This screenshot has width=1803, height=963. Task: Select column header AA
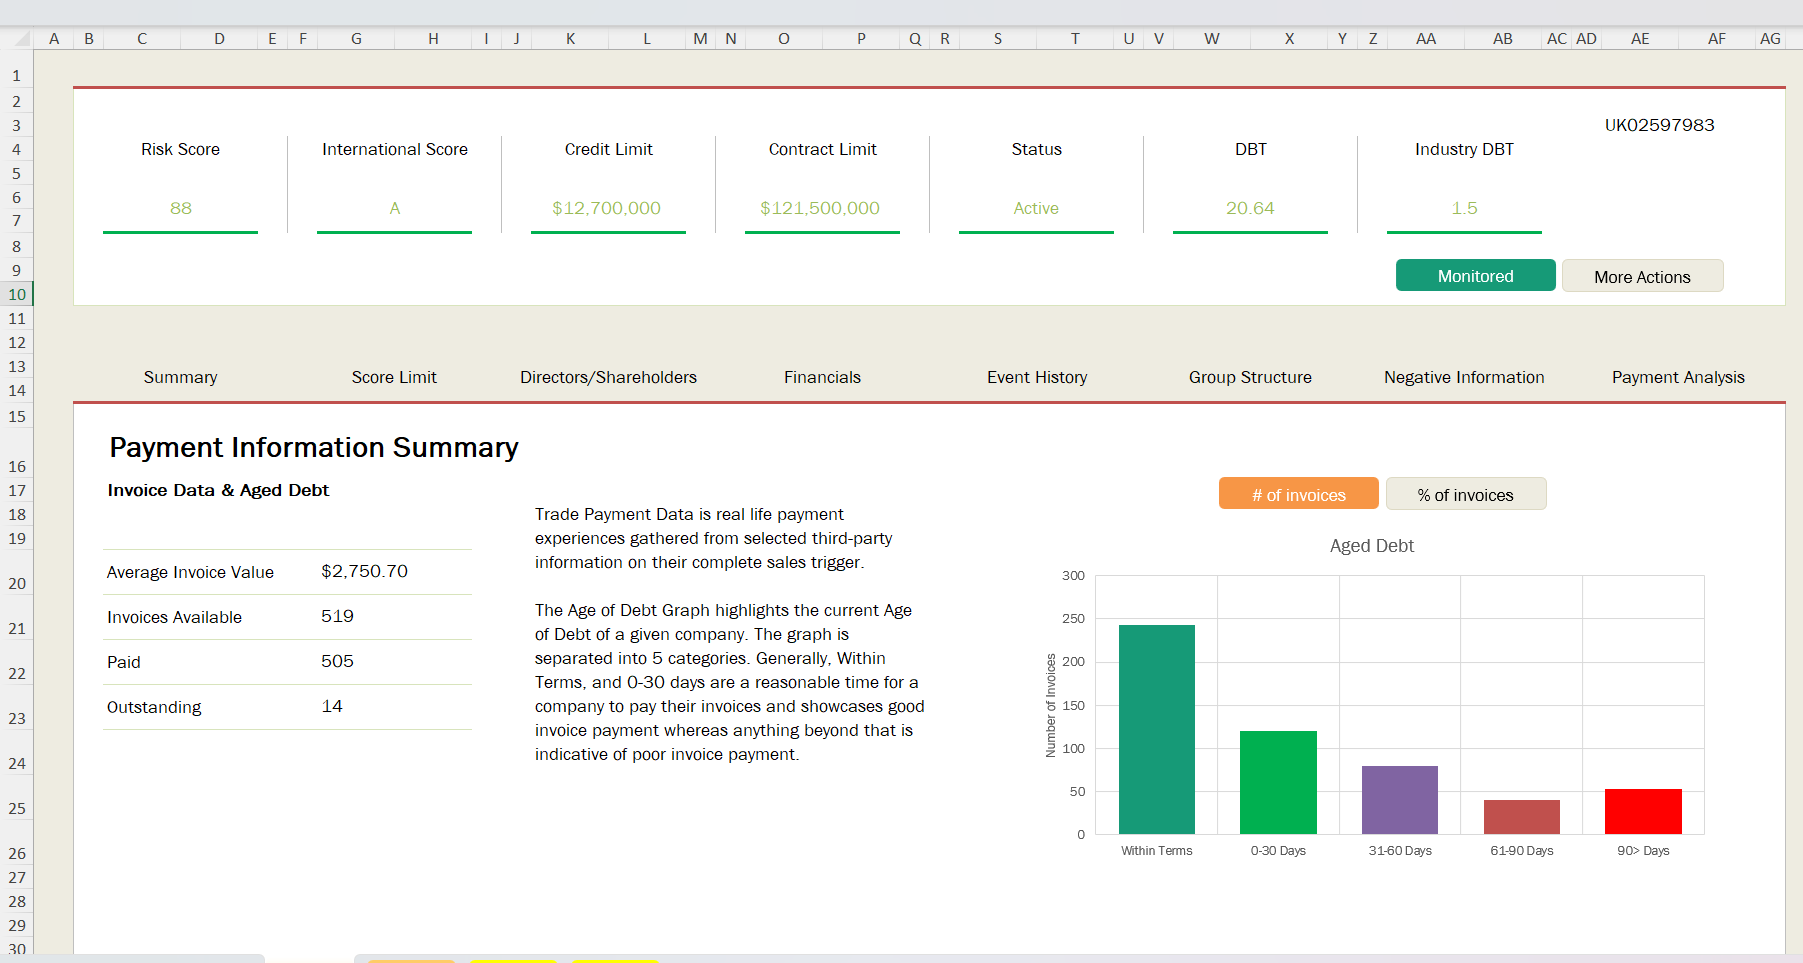click(1426, 38)
